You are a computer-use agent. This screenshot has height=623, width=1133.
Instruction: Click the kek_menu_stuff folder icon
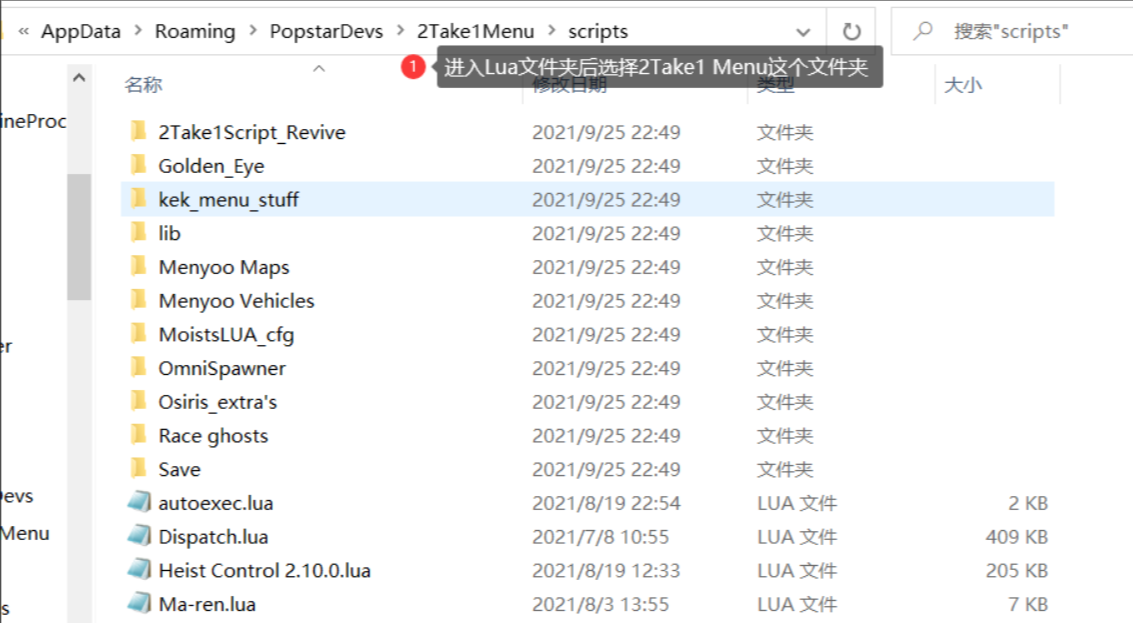click(138, 199)
